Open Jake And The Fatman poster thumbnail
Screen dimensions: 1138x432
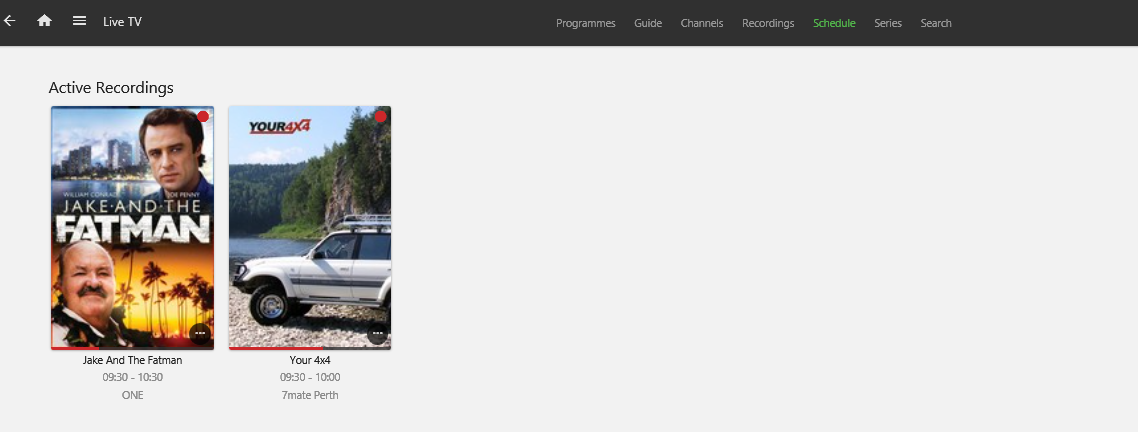(133, 227)
